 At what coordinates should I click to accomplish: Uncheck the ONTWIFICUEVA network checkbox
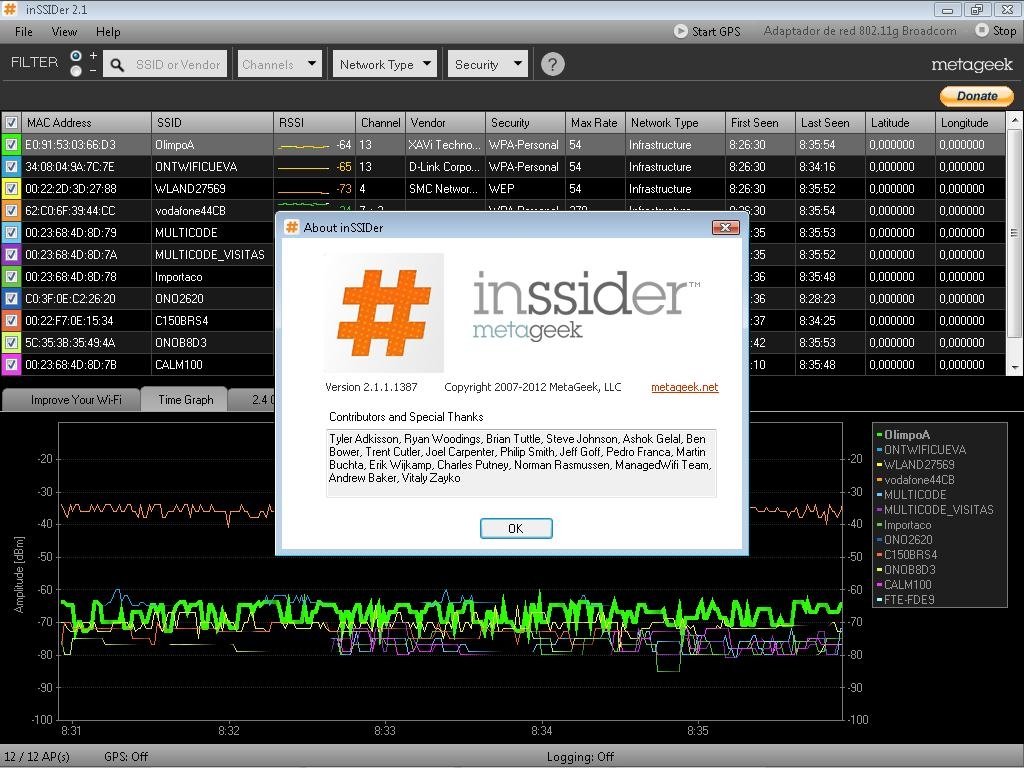[11, 167]
